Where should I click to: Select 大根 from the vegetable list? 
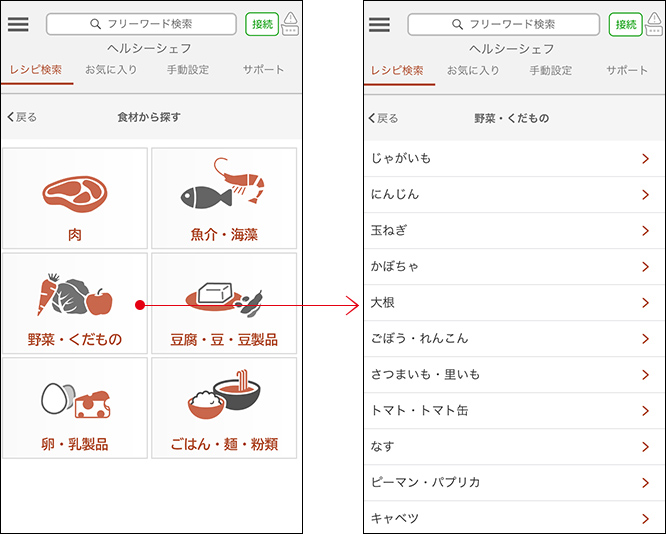pos(500,302)
